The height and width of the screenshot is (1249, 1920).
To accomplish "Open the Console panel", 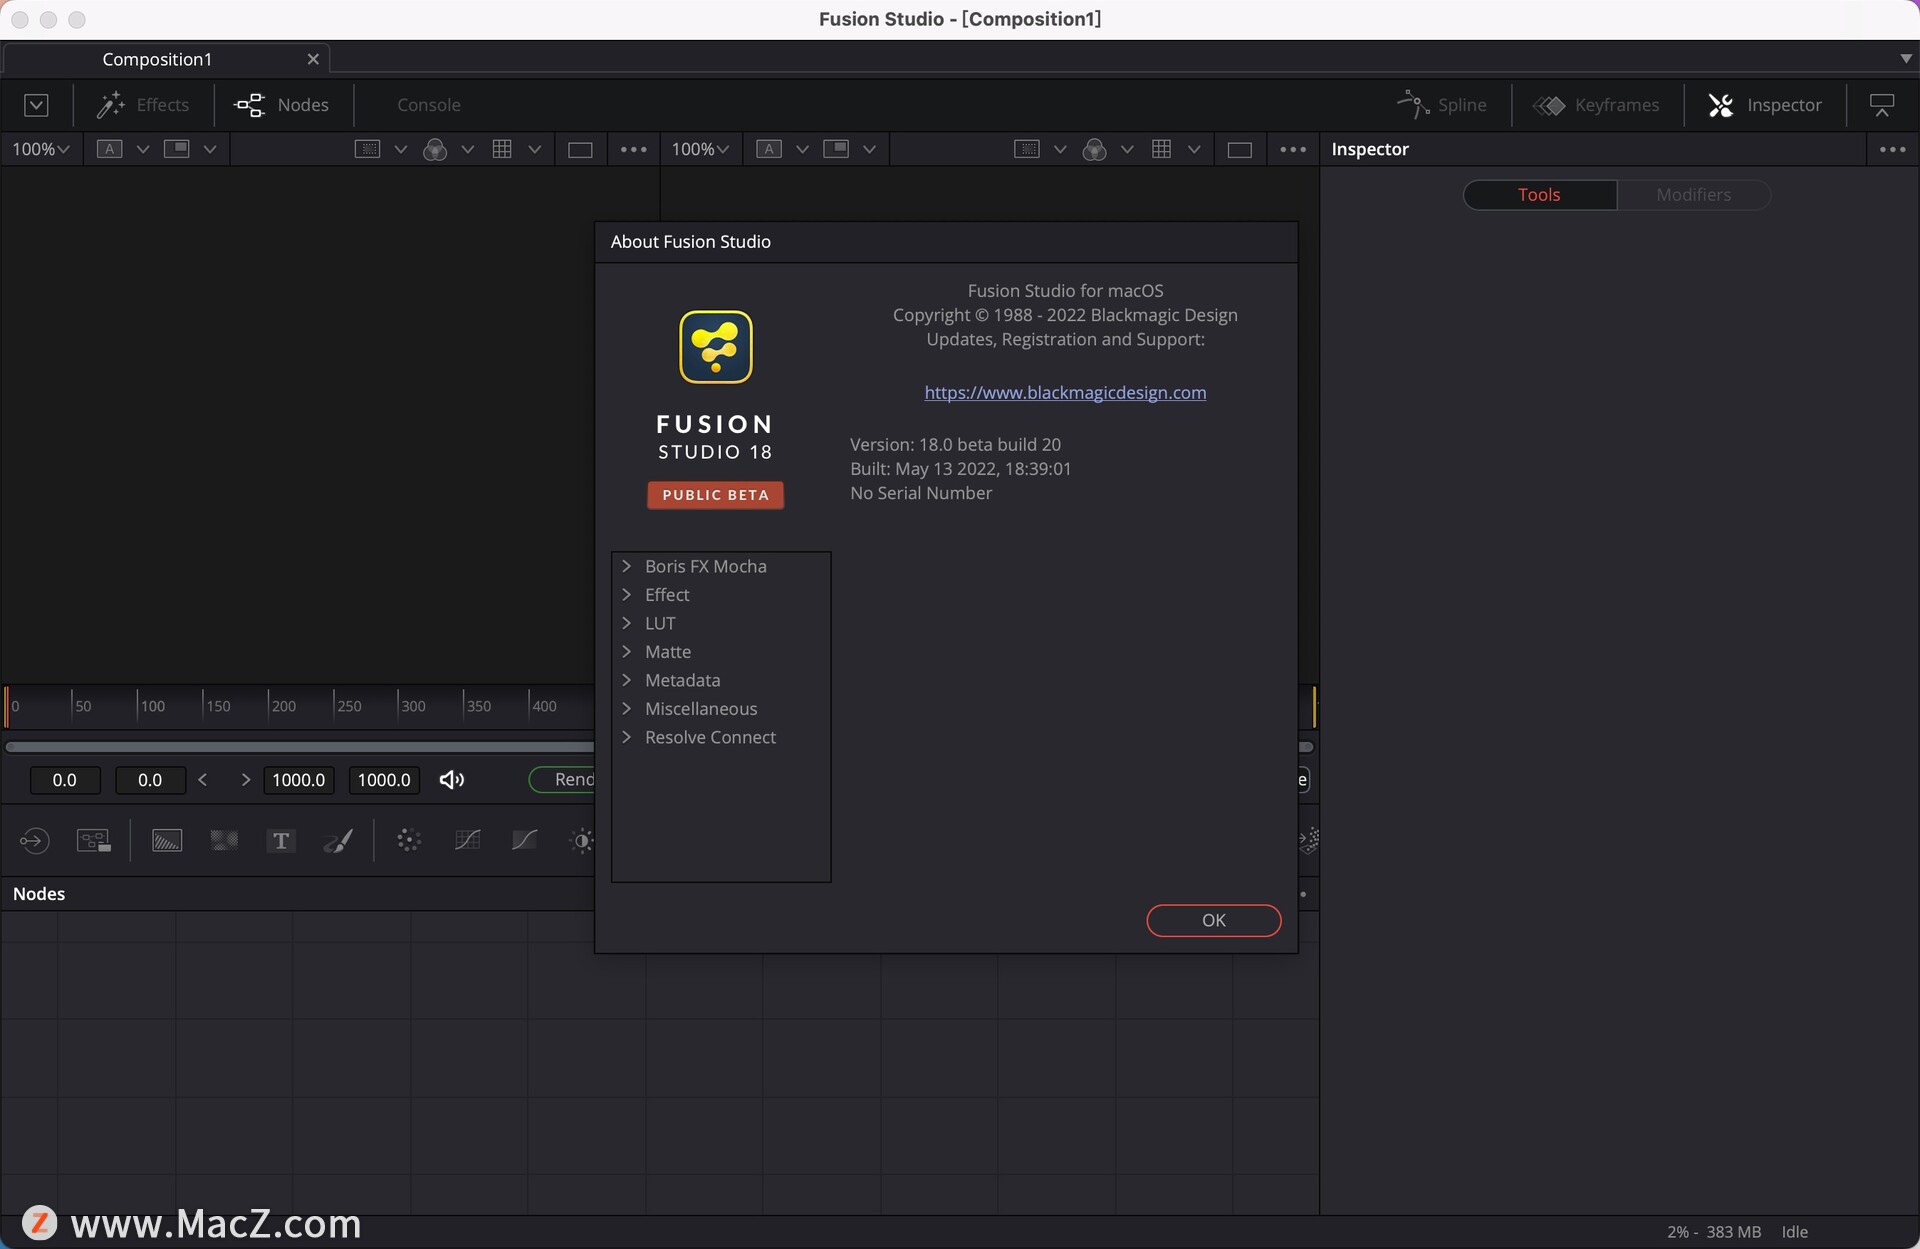I will [428, 105].
